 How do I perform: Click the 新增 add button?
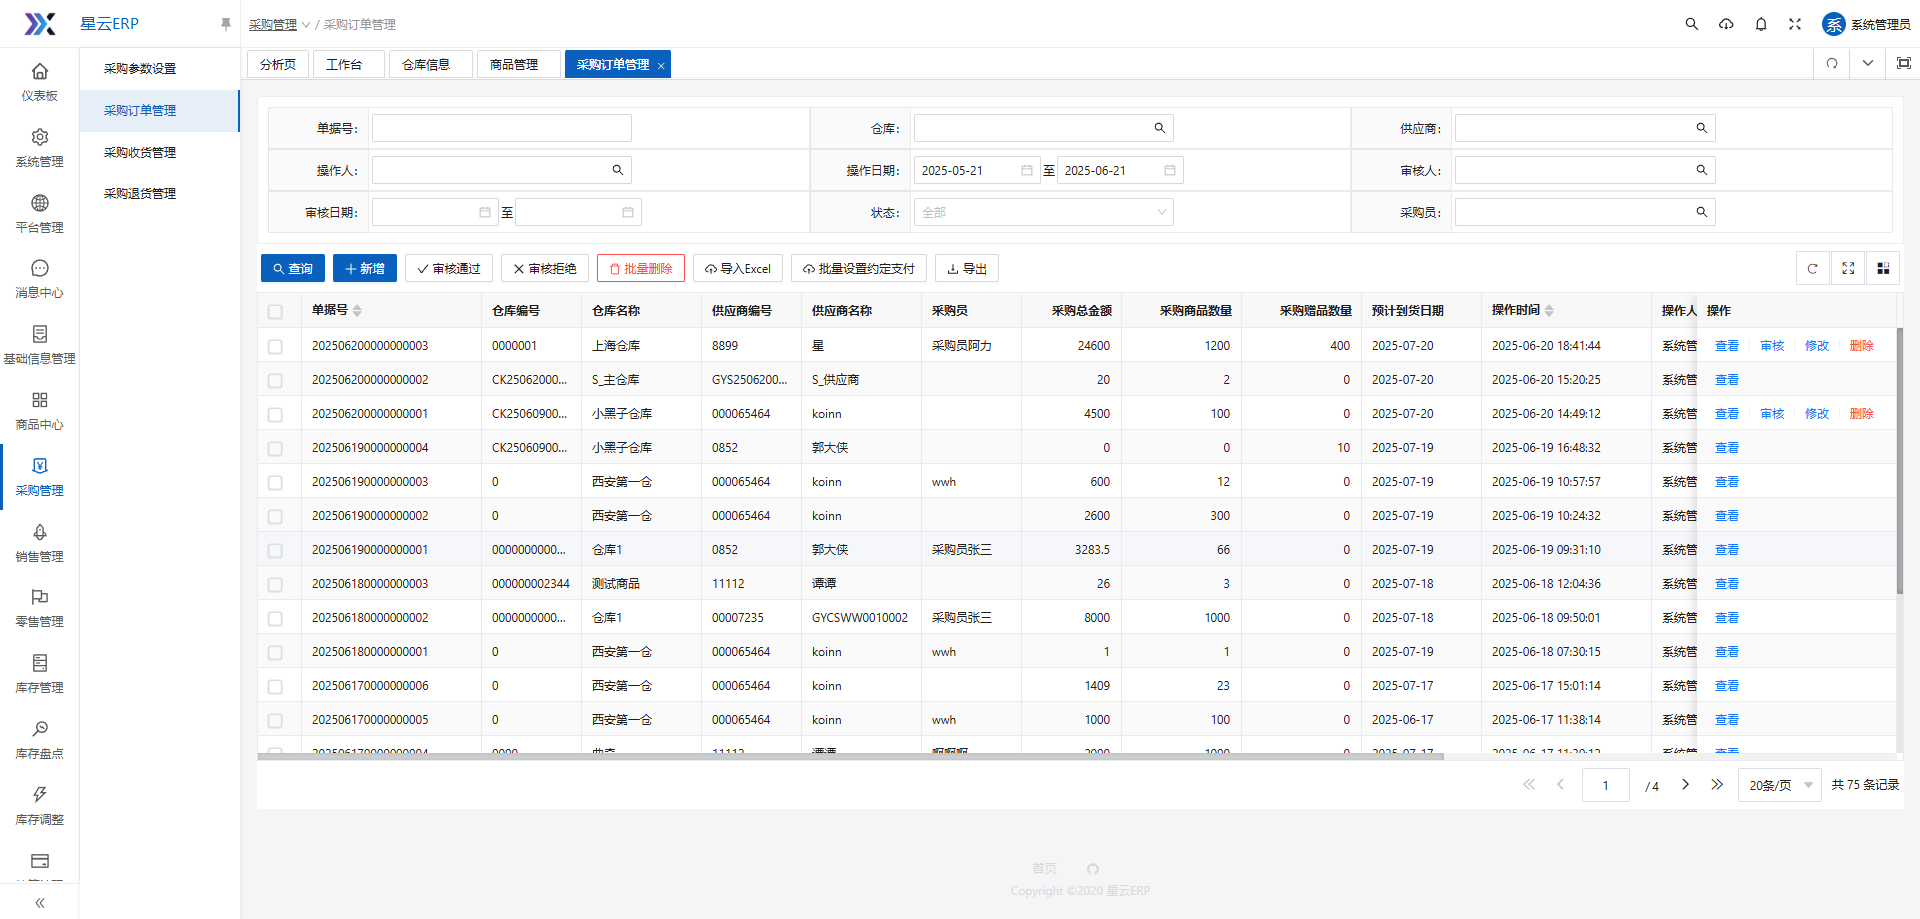(x=365, y=268)
